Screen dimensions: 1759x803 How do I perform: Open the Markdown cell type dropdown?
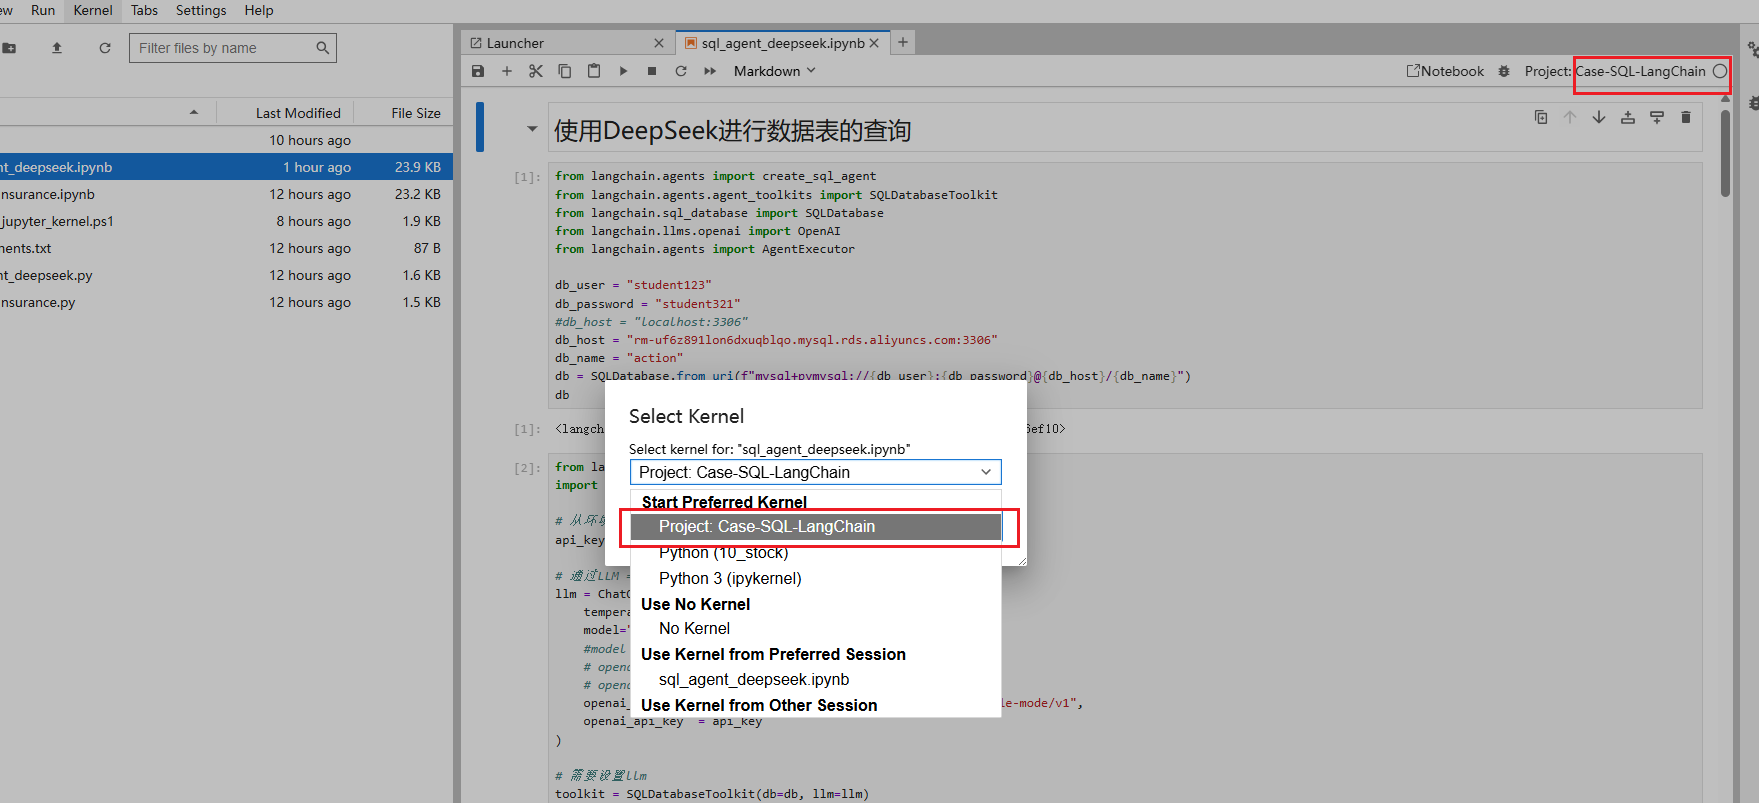click(775, 71)
